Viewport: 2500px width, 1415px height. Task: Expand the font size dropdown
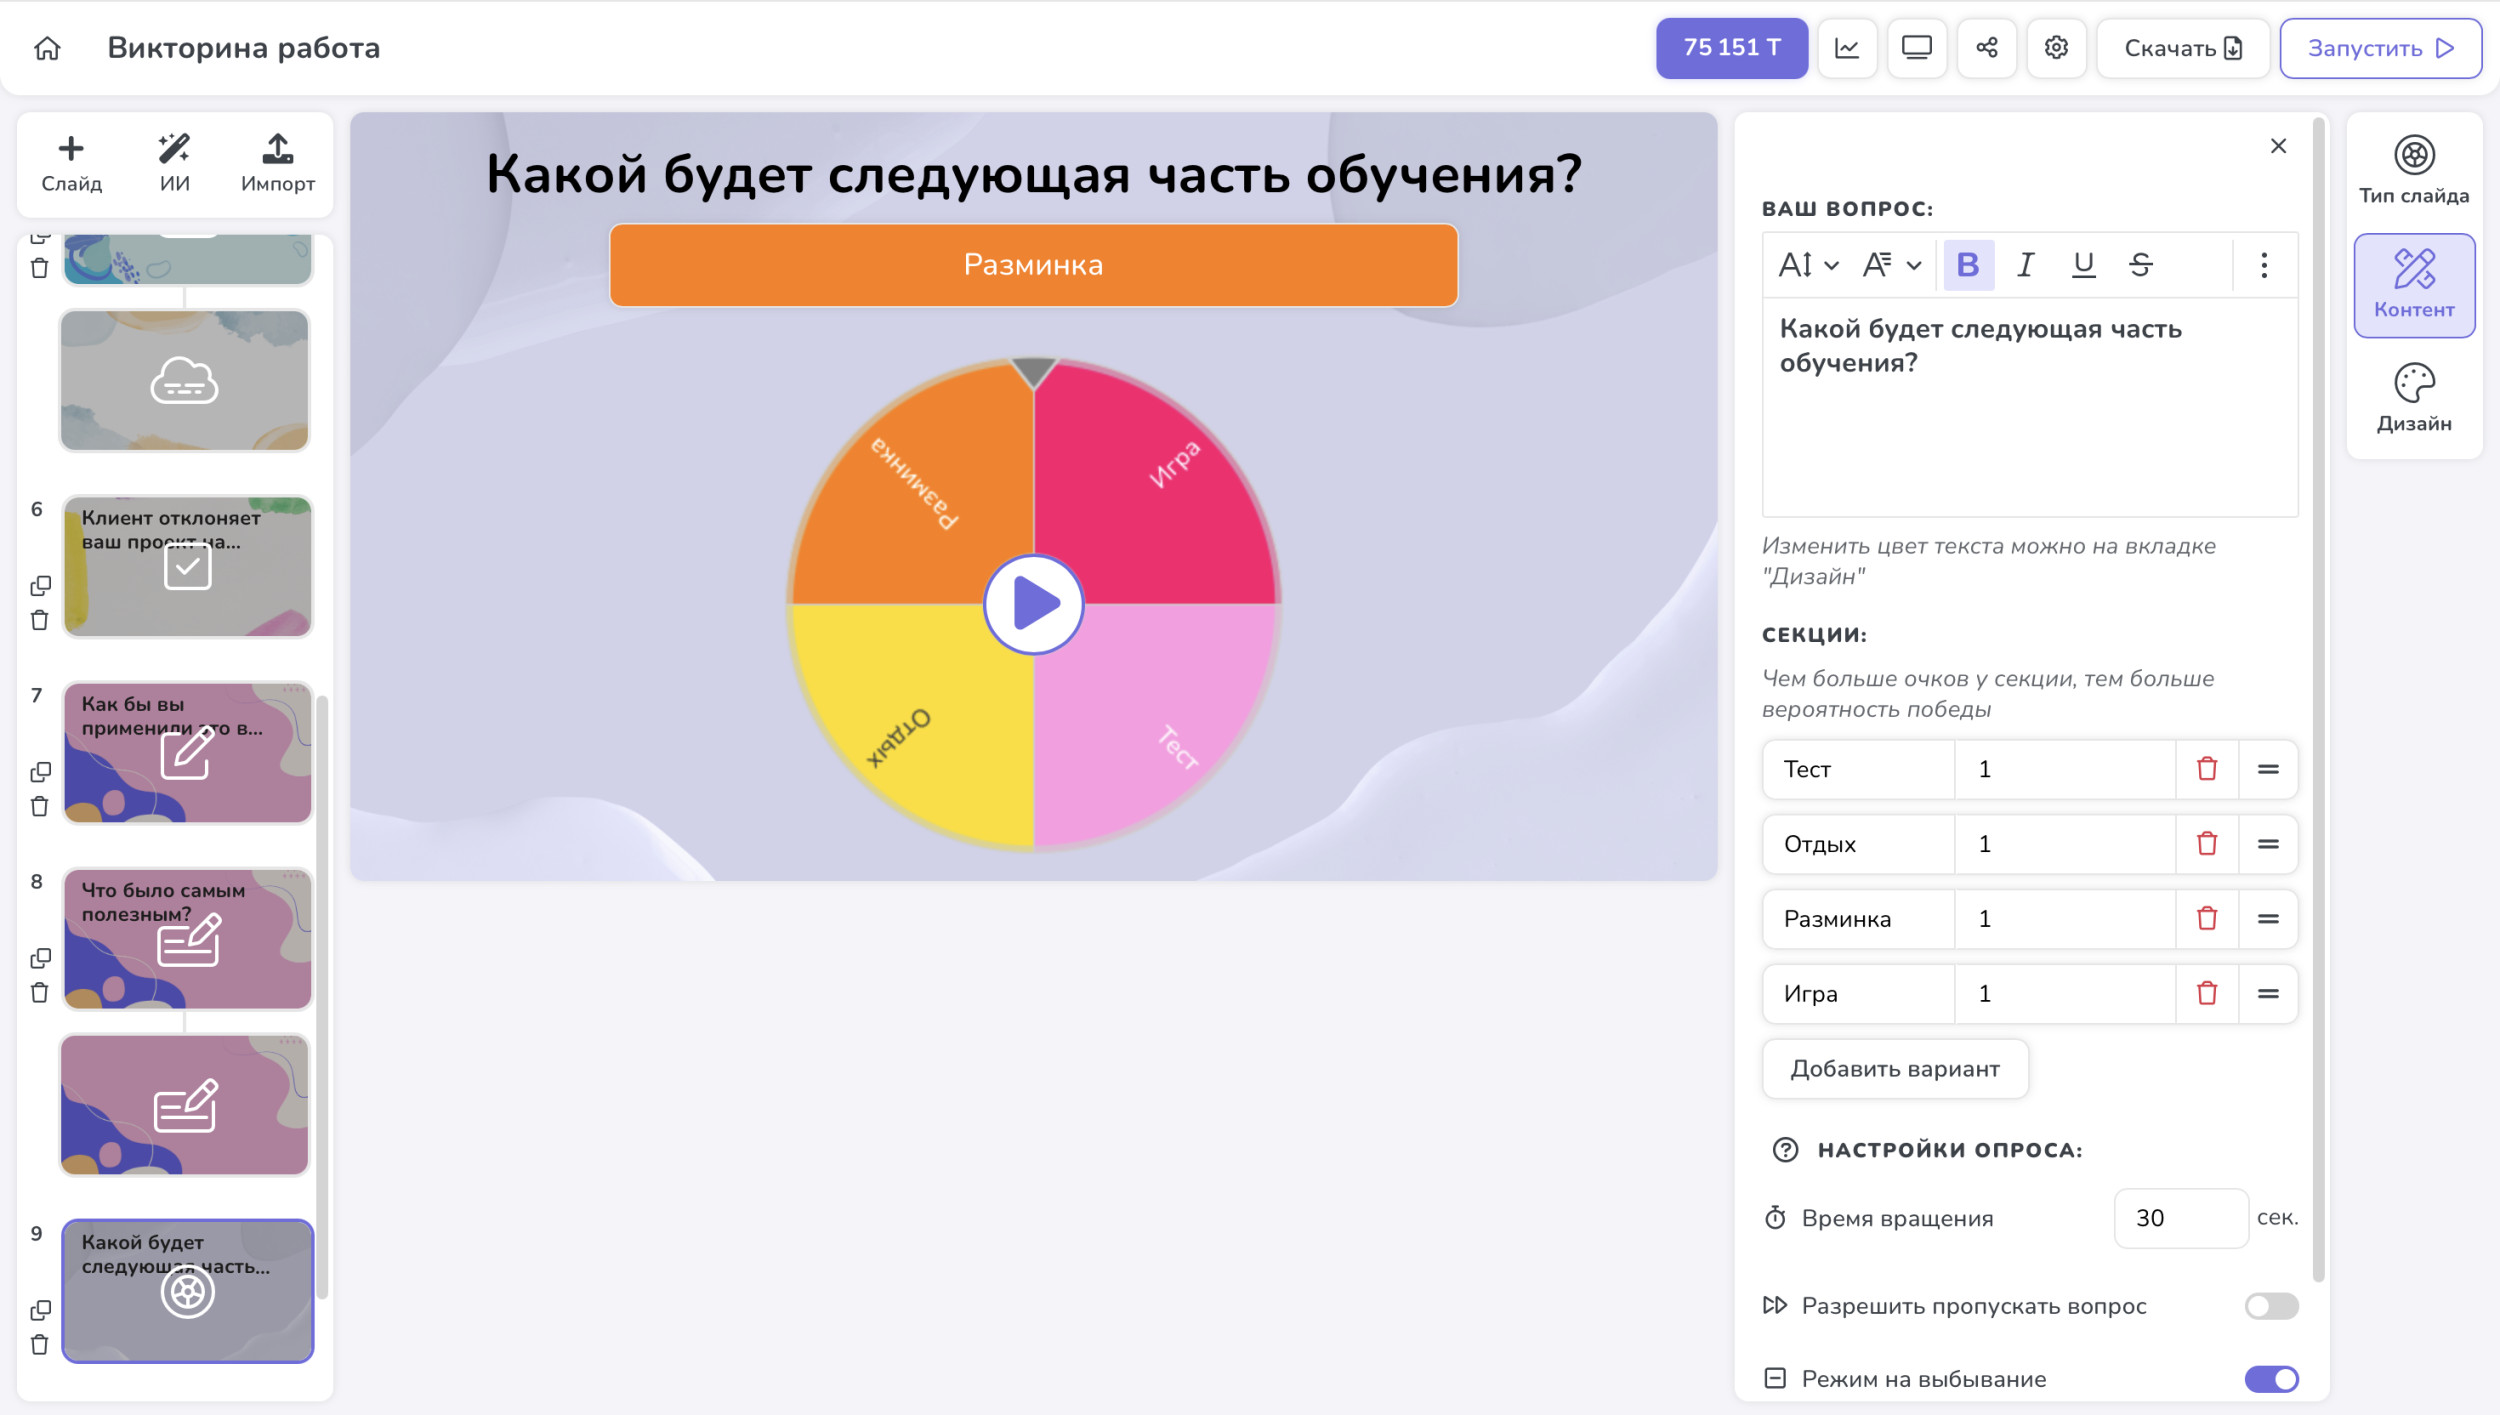(x=1808, y=265)
